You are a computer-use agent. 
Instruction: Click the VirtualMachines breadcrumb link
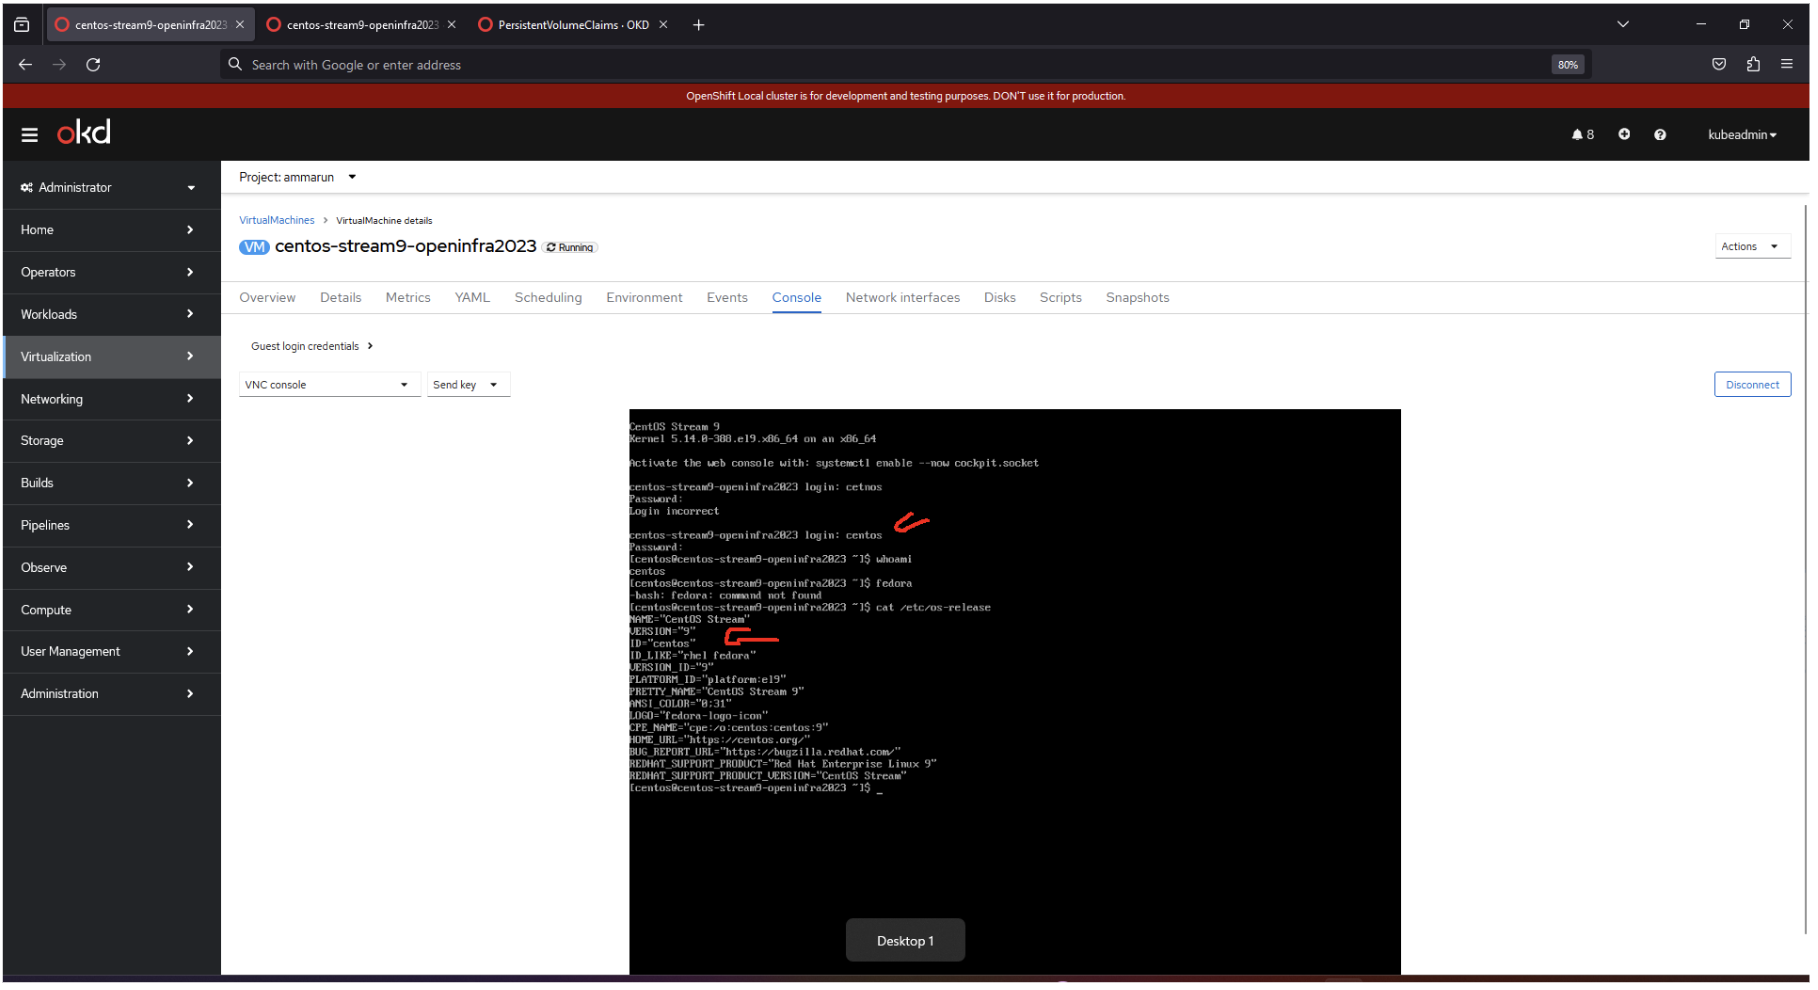click(x=277, y=221)
